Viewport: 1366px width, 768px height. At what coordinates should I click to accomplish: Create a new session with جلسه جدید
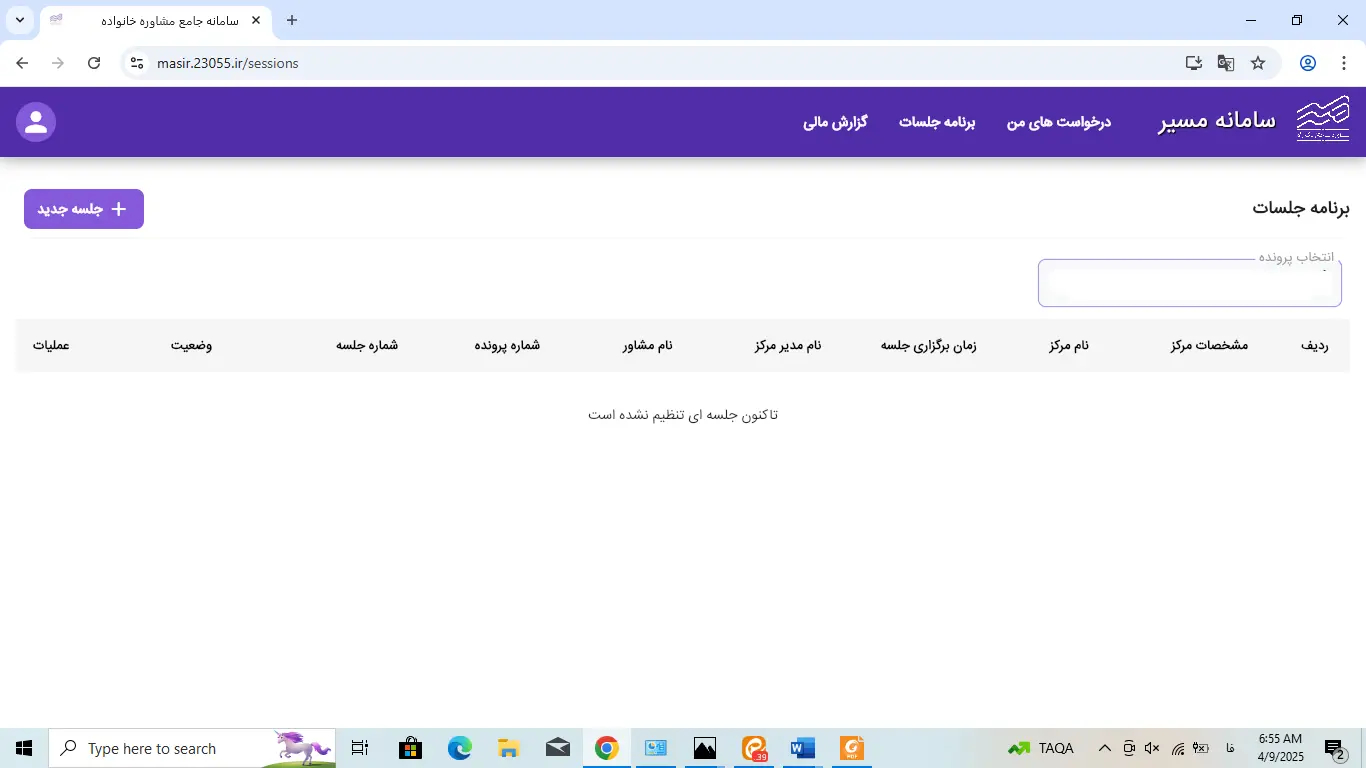(84, 209)
